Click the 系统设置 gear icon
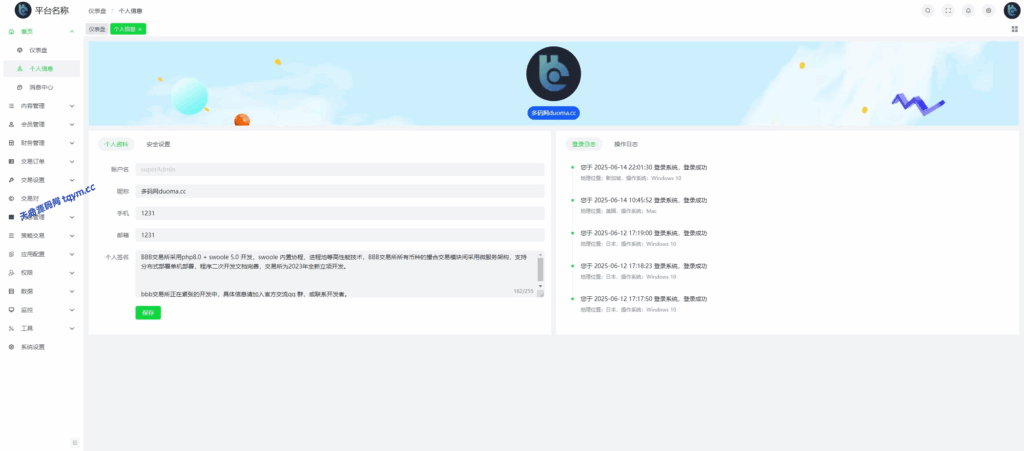Viewport: 1024px width, 451px height. [11, 347]
